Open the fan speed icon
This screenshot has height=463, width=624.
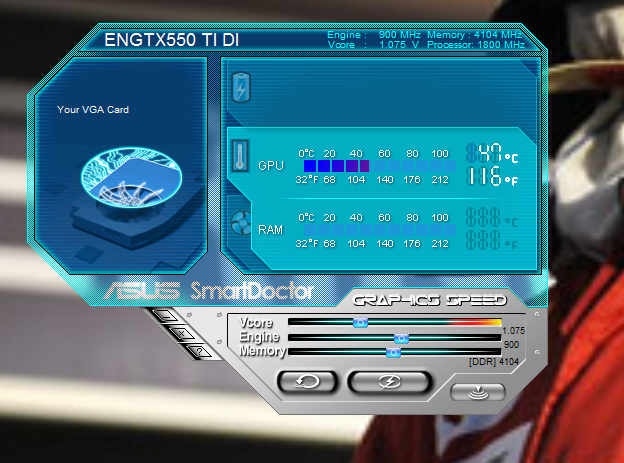point(241,223)
